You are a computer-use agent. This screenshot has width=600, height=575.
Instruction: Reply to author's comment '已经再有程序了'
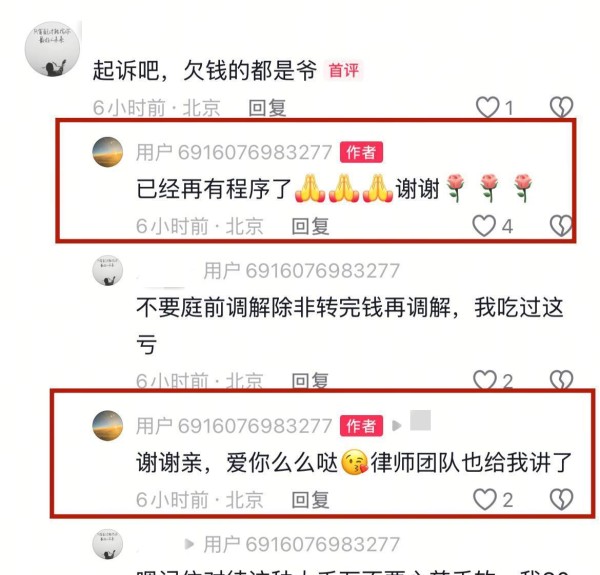tap(310, 226)
